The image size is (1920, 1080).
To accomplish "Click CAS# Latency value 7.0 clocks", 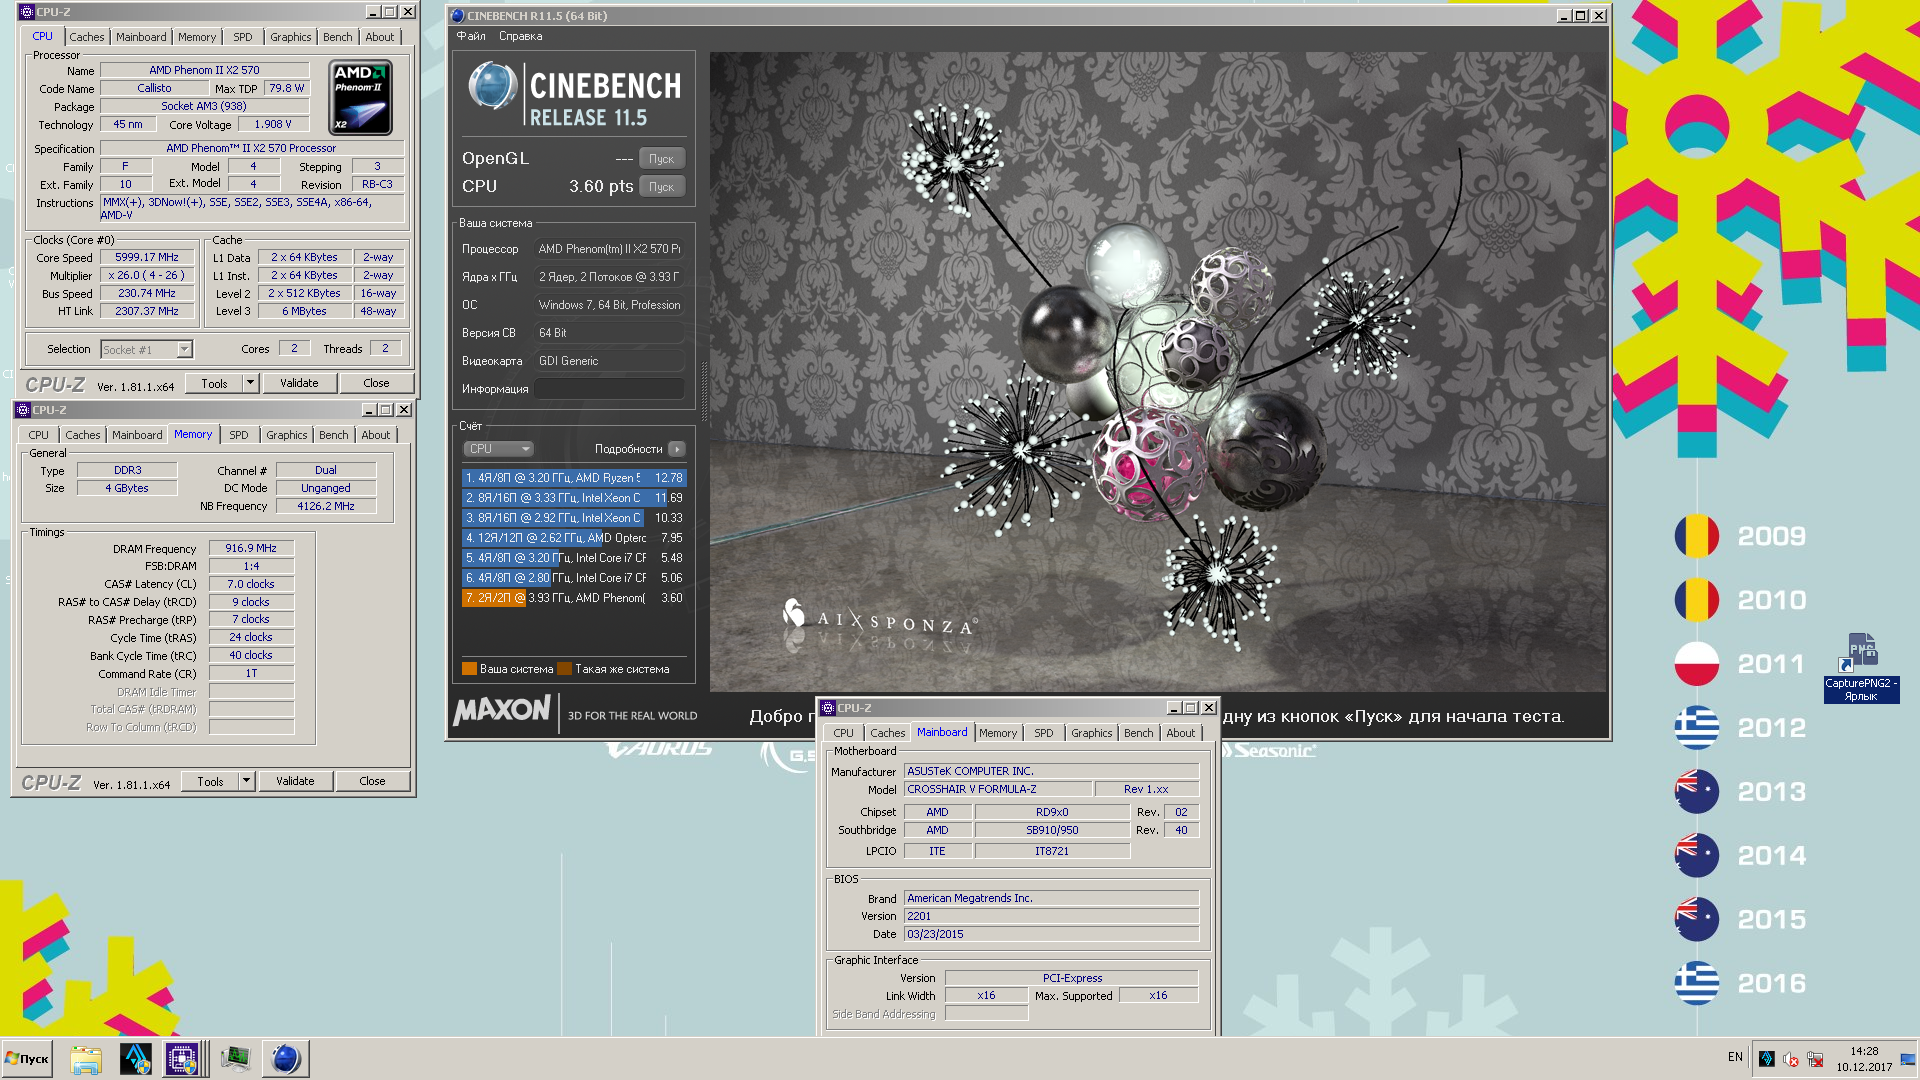I will (251, 584).
